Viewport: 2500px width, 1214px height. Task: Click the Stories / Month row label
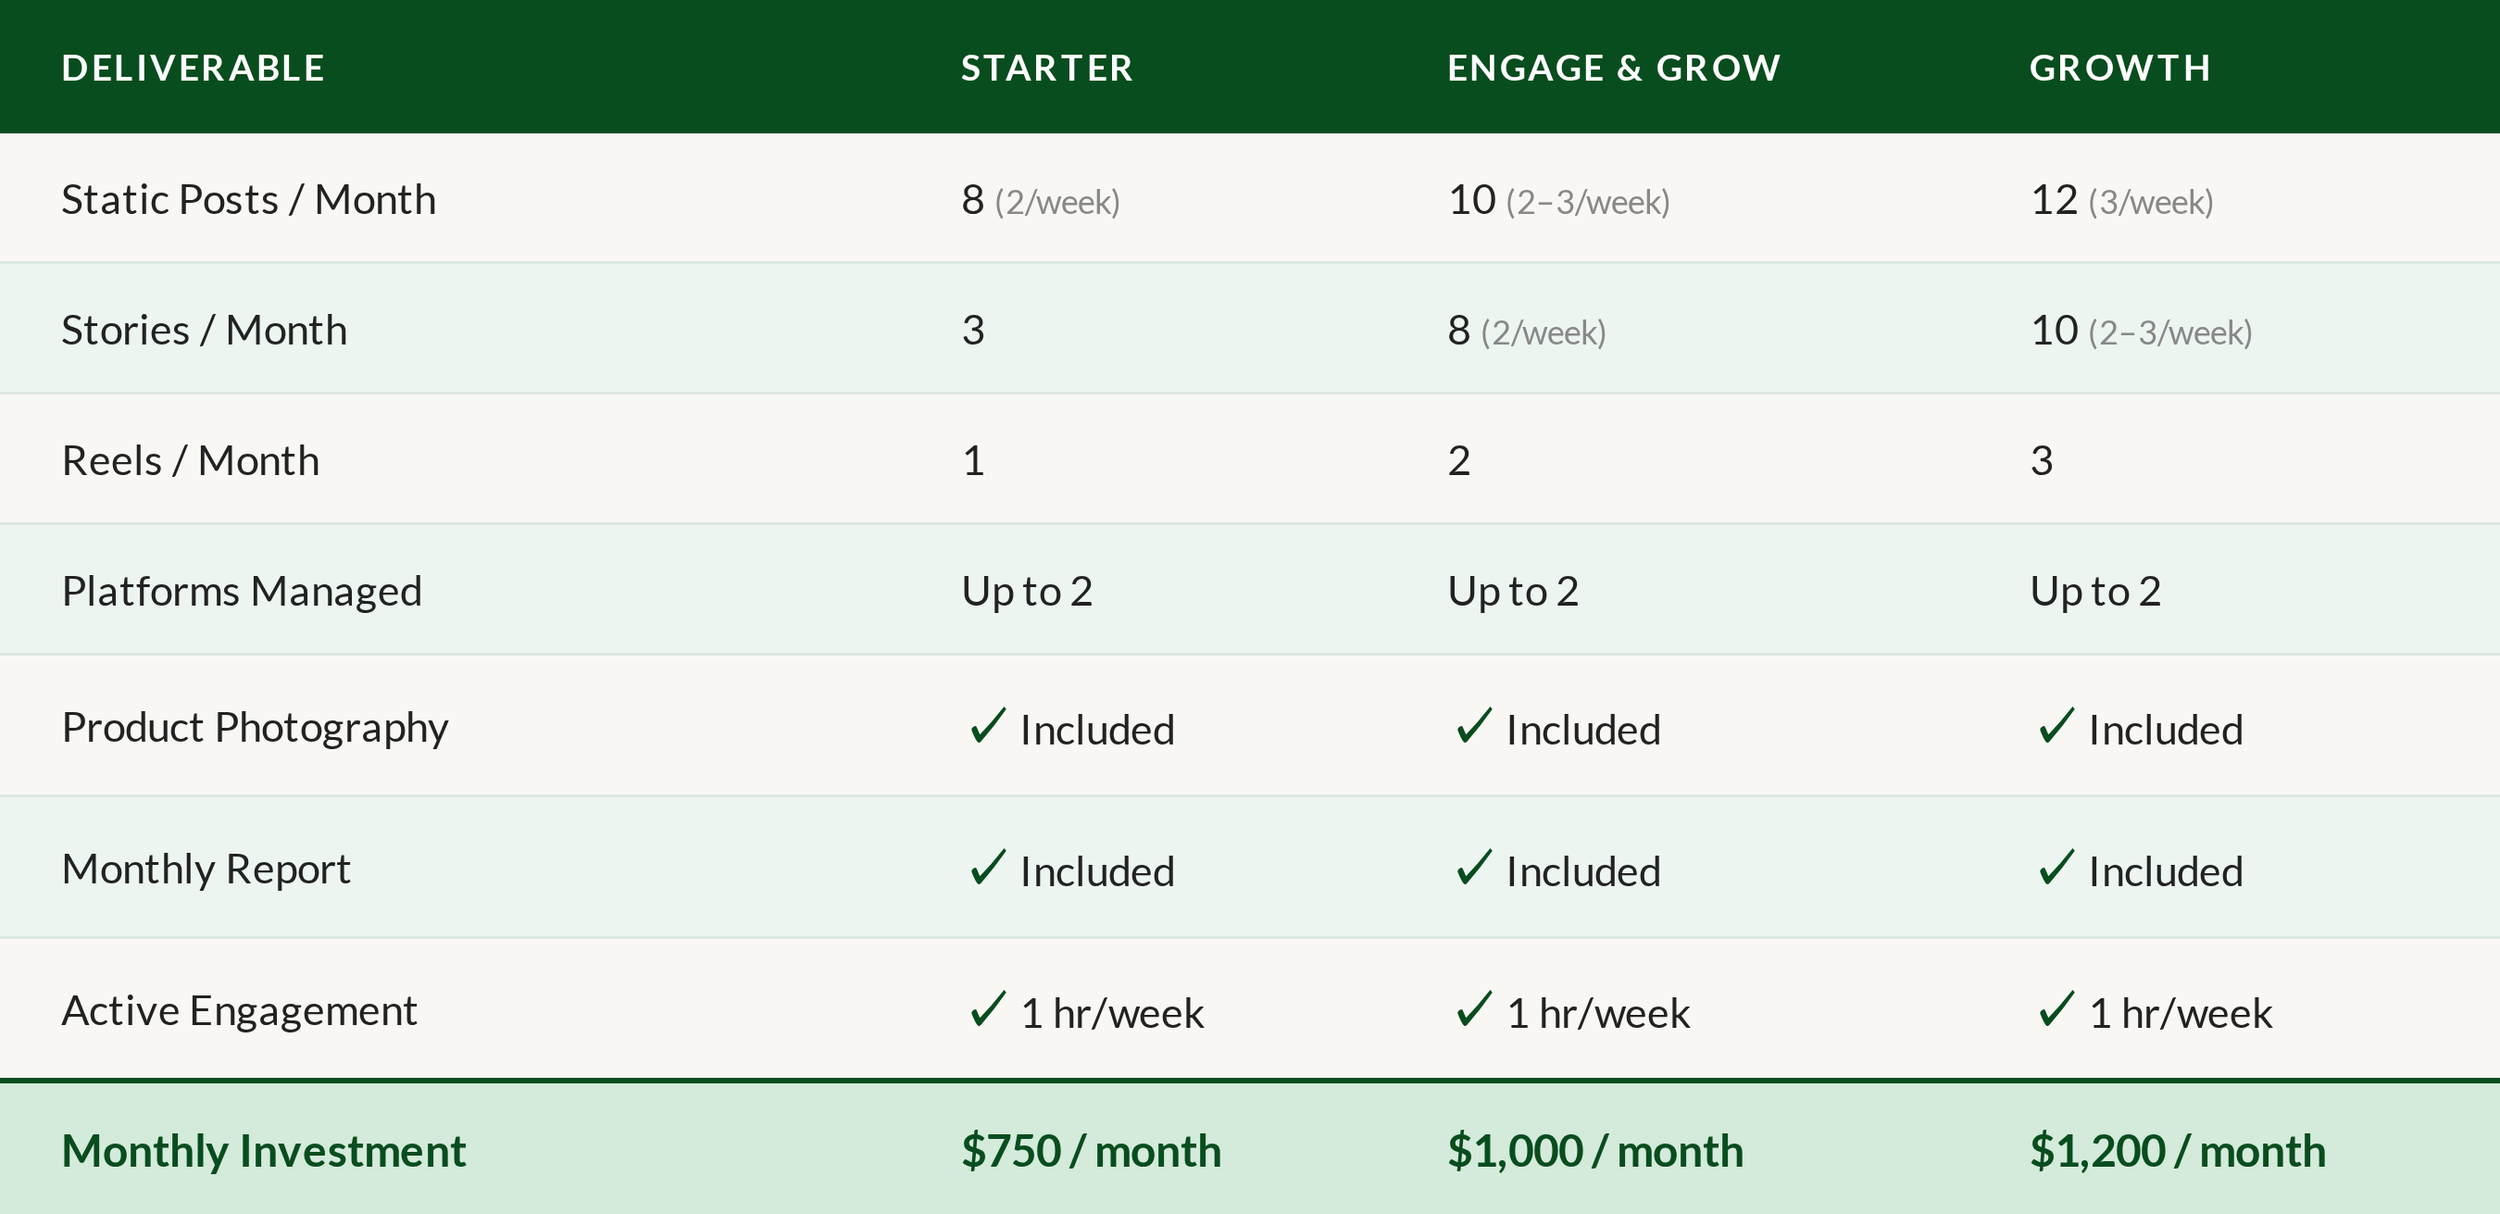click(x=204, y=331)
